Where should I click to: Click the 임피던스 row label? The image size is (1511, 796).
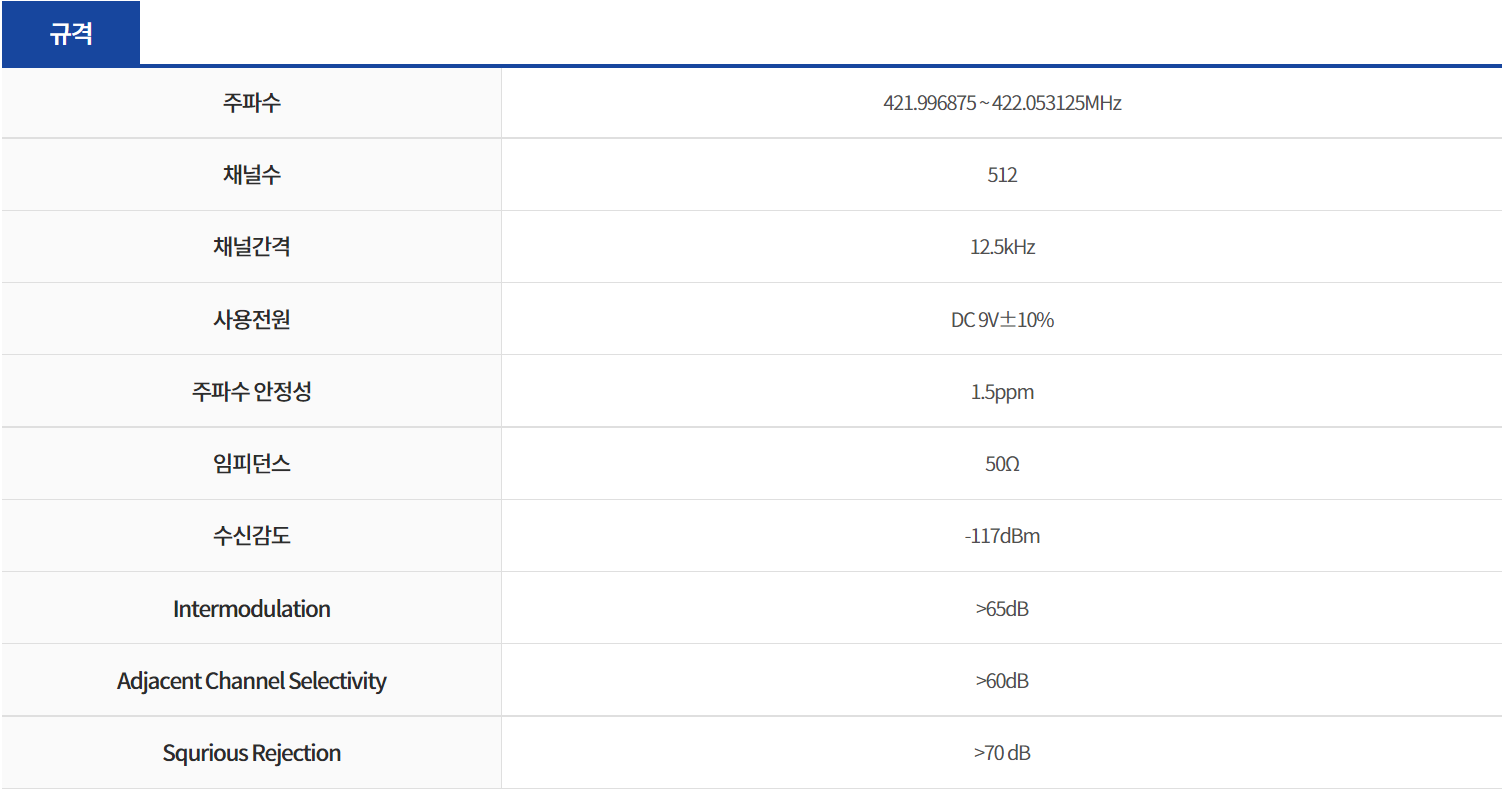tap(252, 464)
